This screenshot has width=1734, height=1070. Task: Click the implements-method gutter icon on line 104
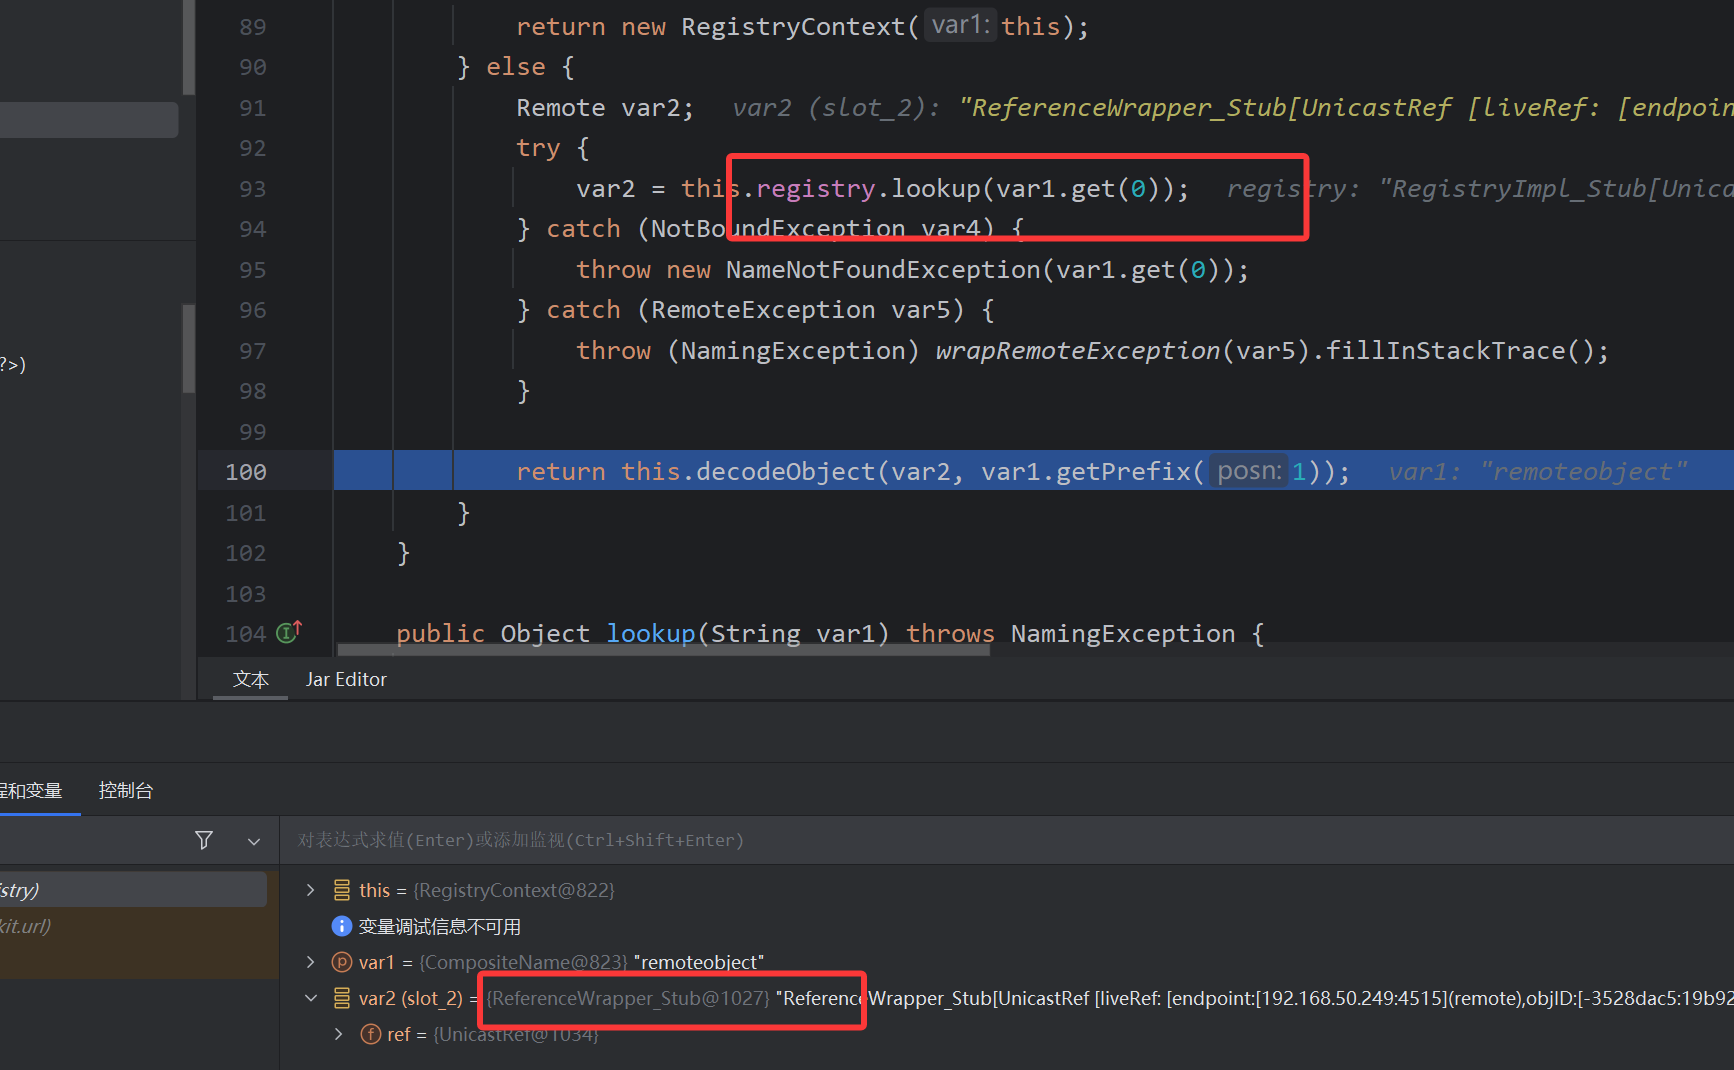pyautogui.click(x=289, y=632)
